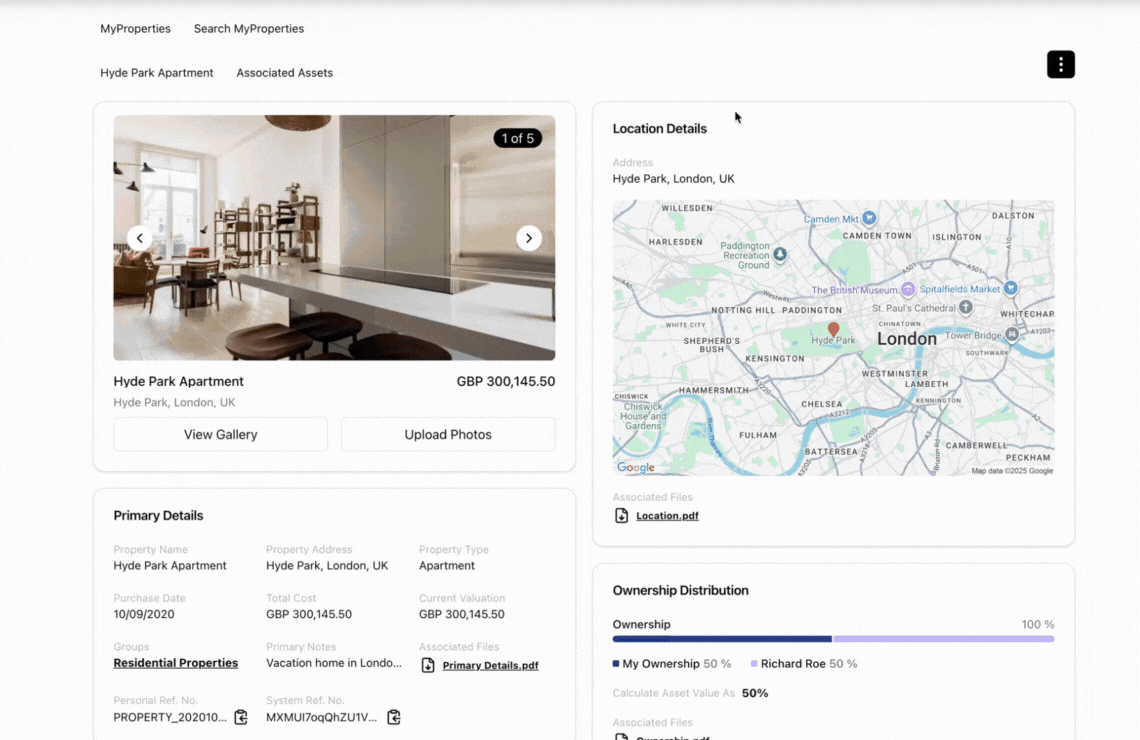Select the Hyde Park Apartment tab
Image resolution: width=1140 pixels, height=740 pixels.
point(157,73)
